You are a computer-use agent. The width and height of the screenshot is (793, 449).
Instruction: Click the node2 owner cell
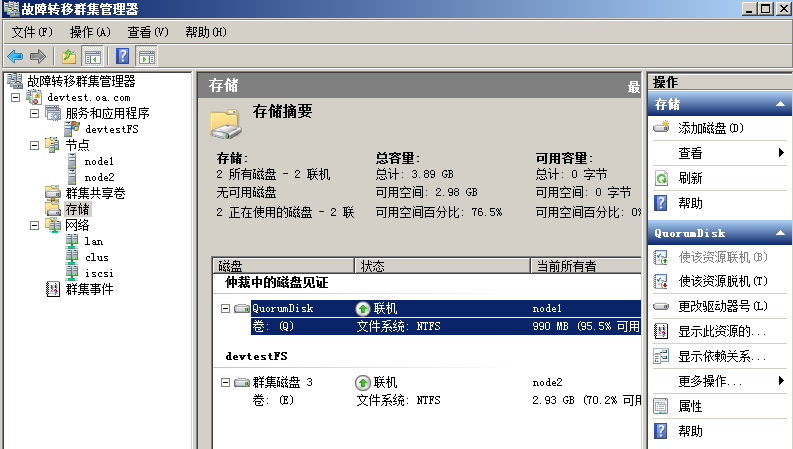pyautogui.click(x=547, y=382)
